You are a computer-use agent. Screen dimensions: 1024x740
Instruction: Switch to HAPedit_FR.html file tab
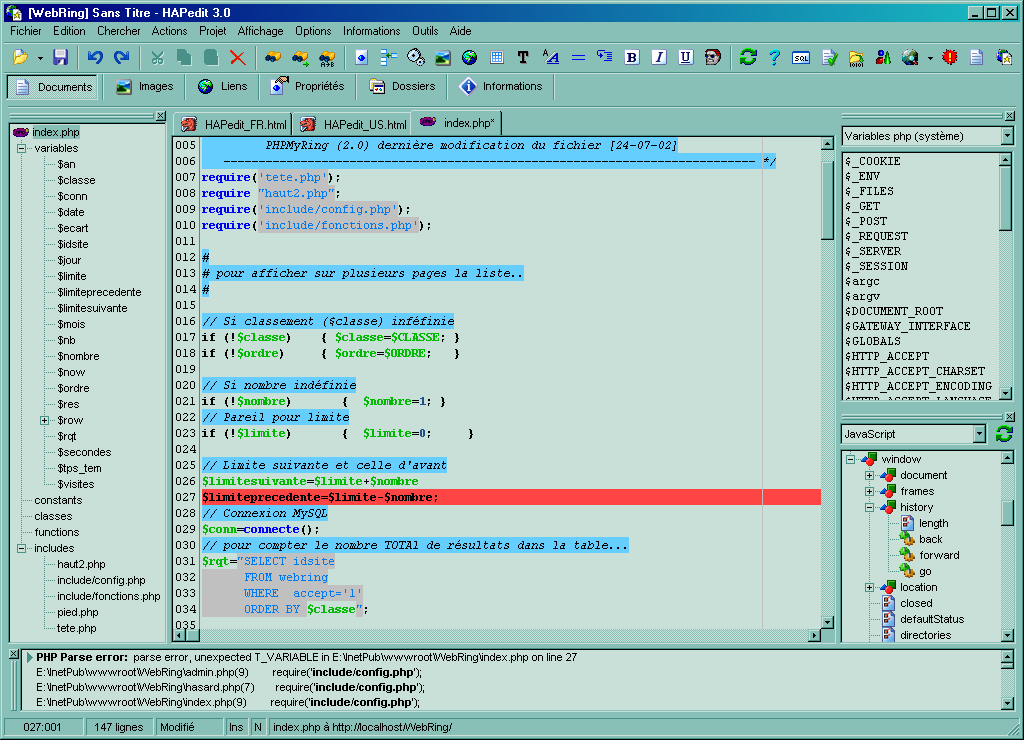click(x=234, y=124)
